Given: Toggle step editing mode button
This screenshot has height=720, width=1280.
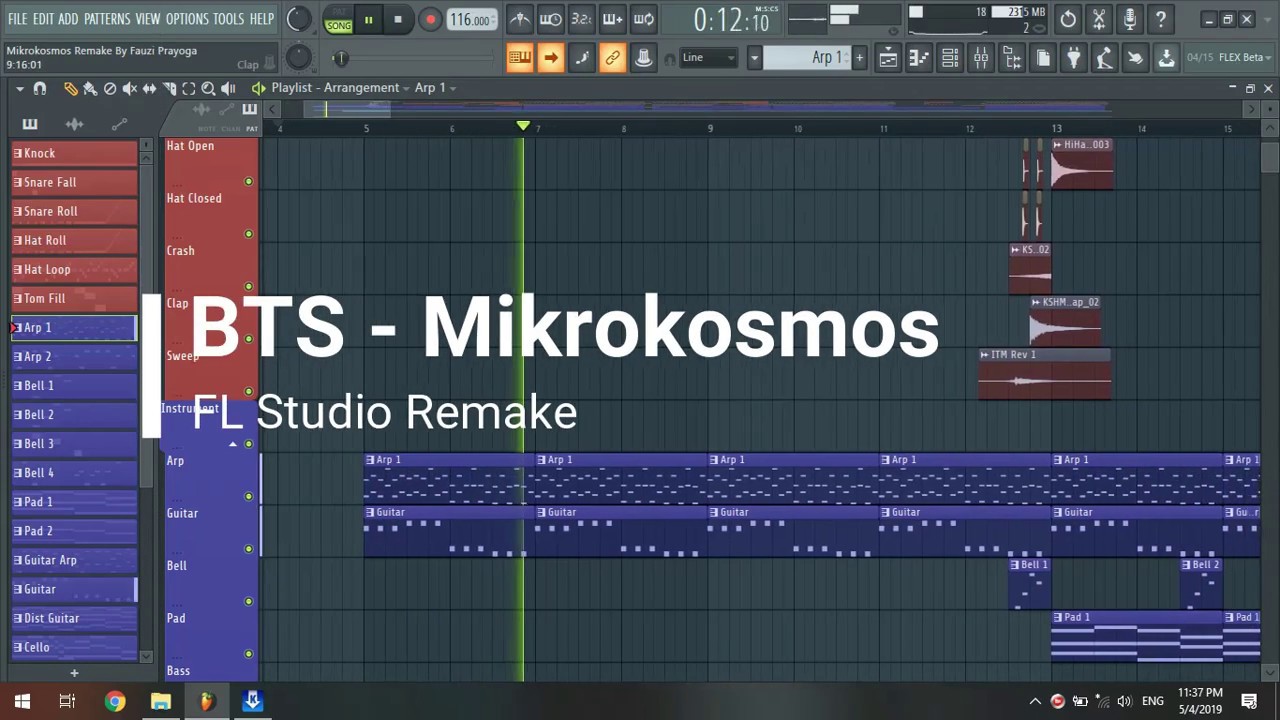Looking at the screenshot, I should tap(582, 58).
